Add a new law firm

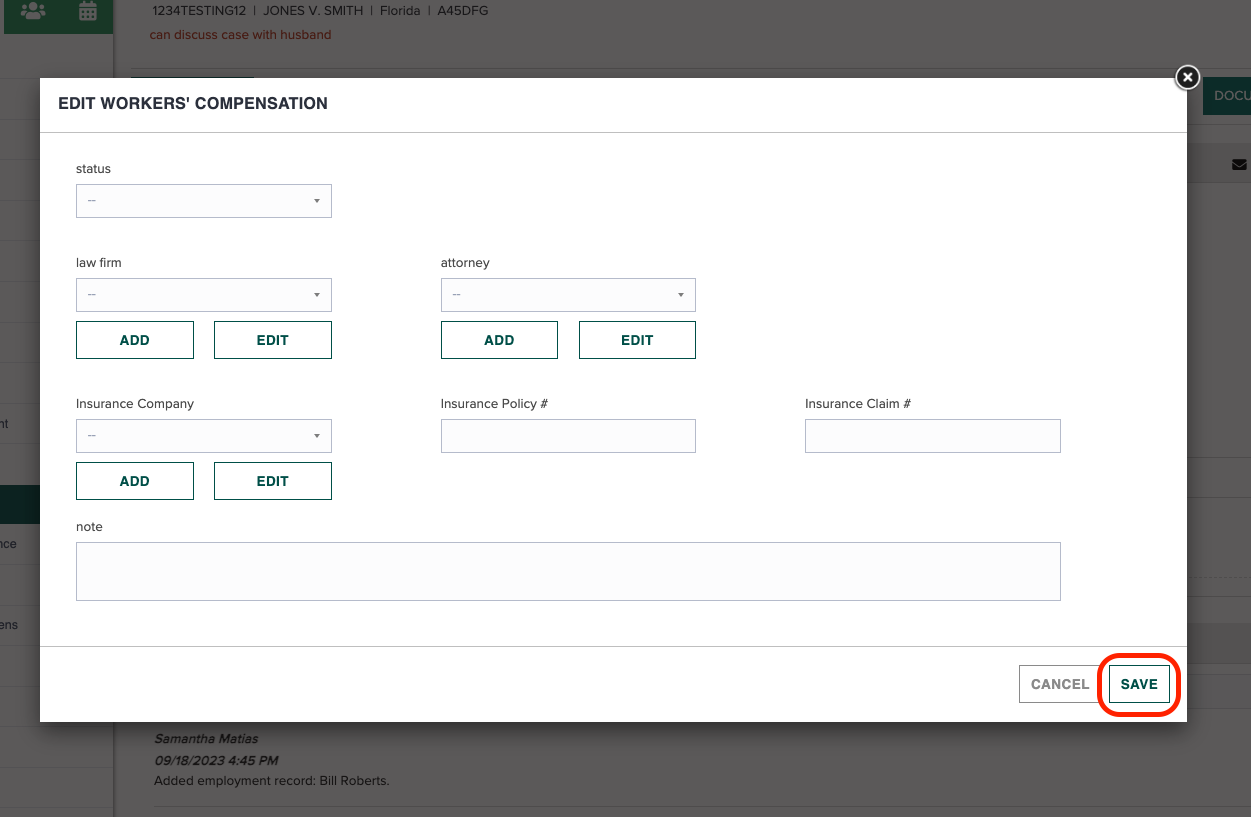coord(135,340)
